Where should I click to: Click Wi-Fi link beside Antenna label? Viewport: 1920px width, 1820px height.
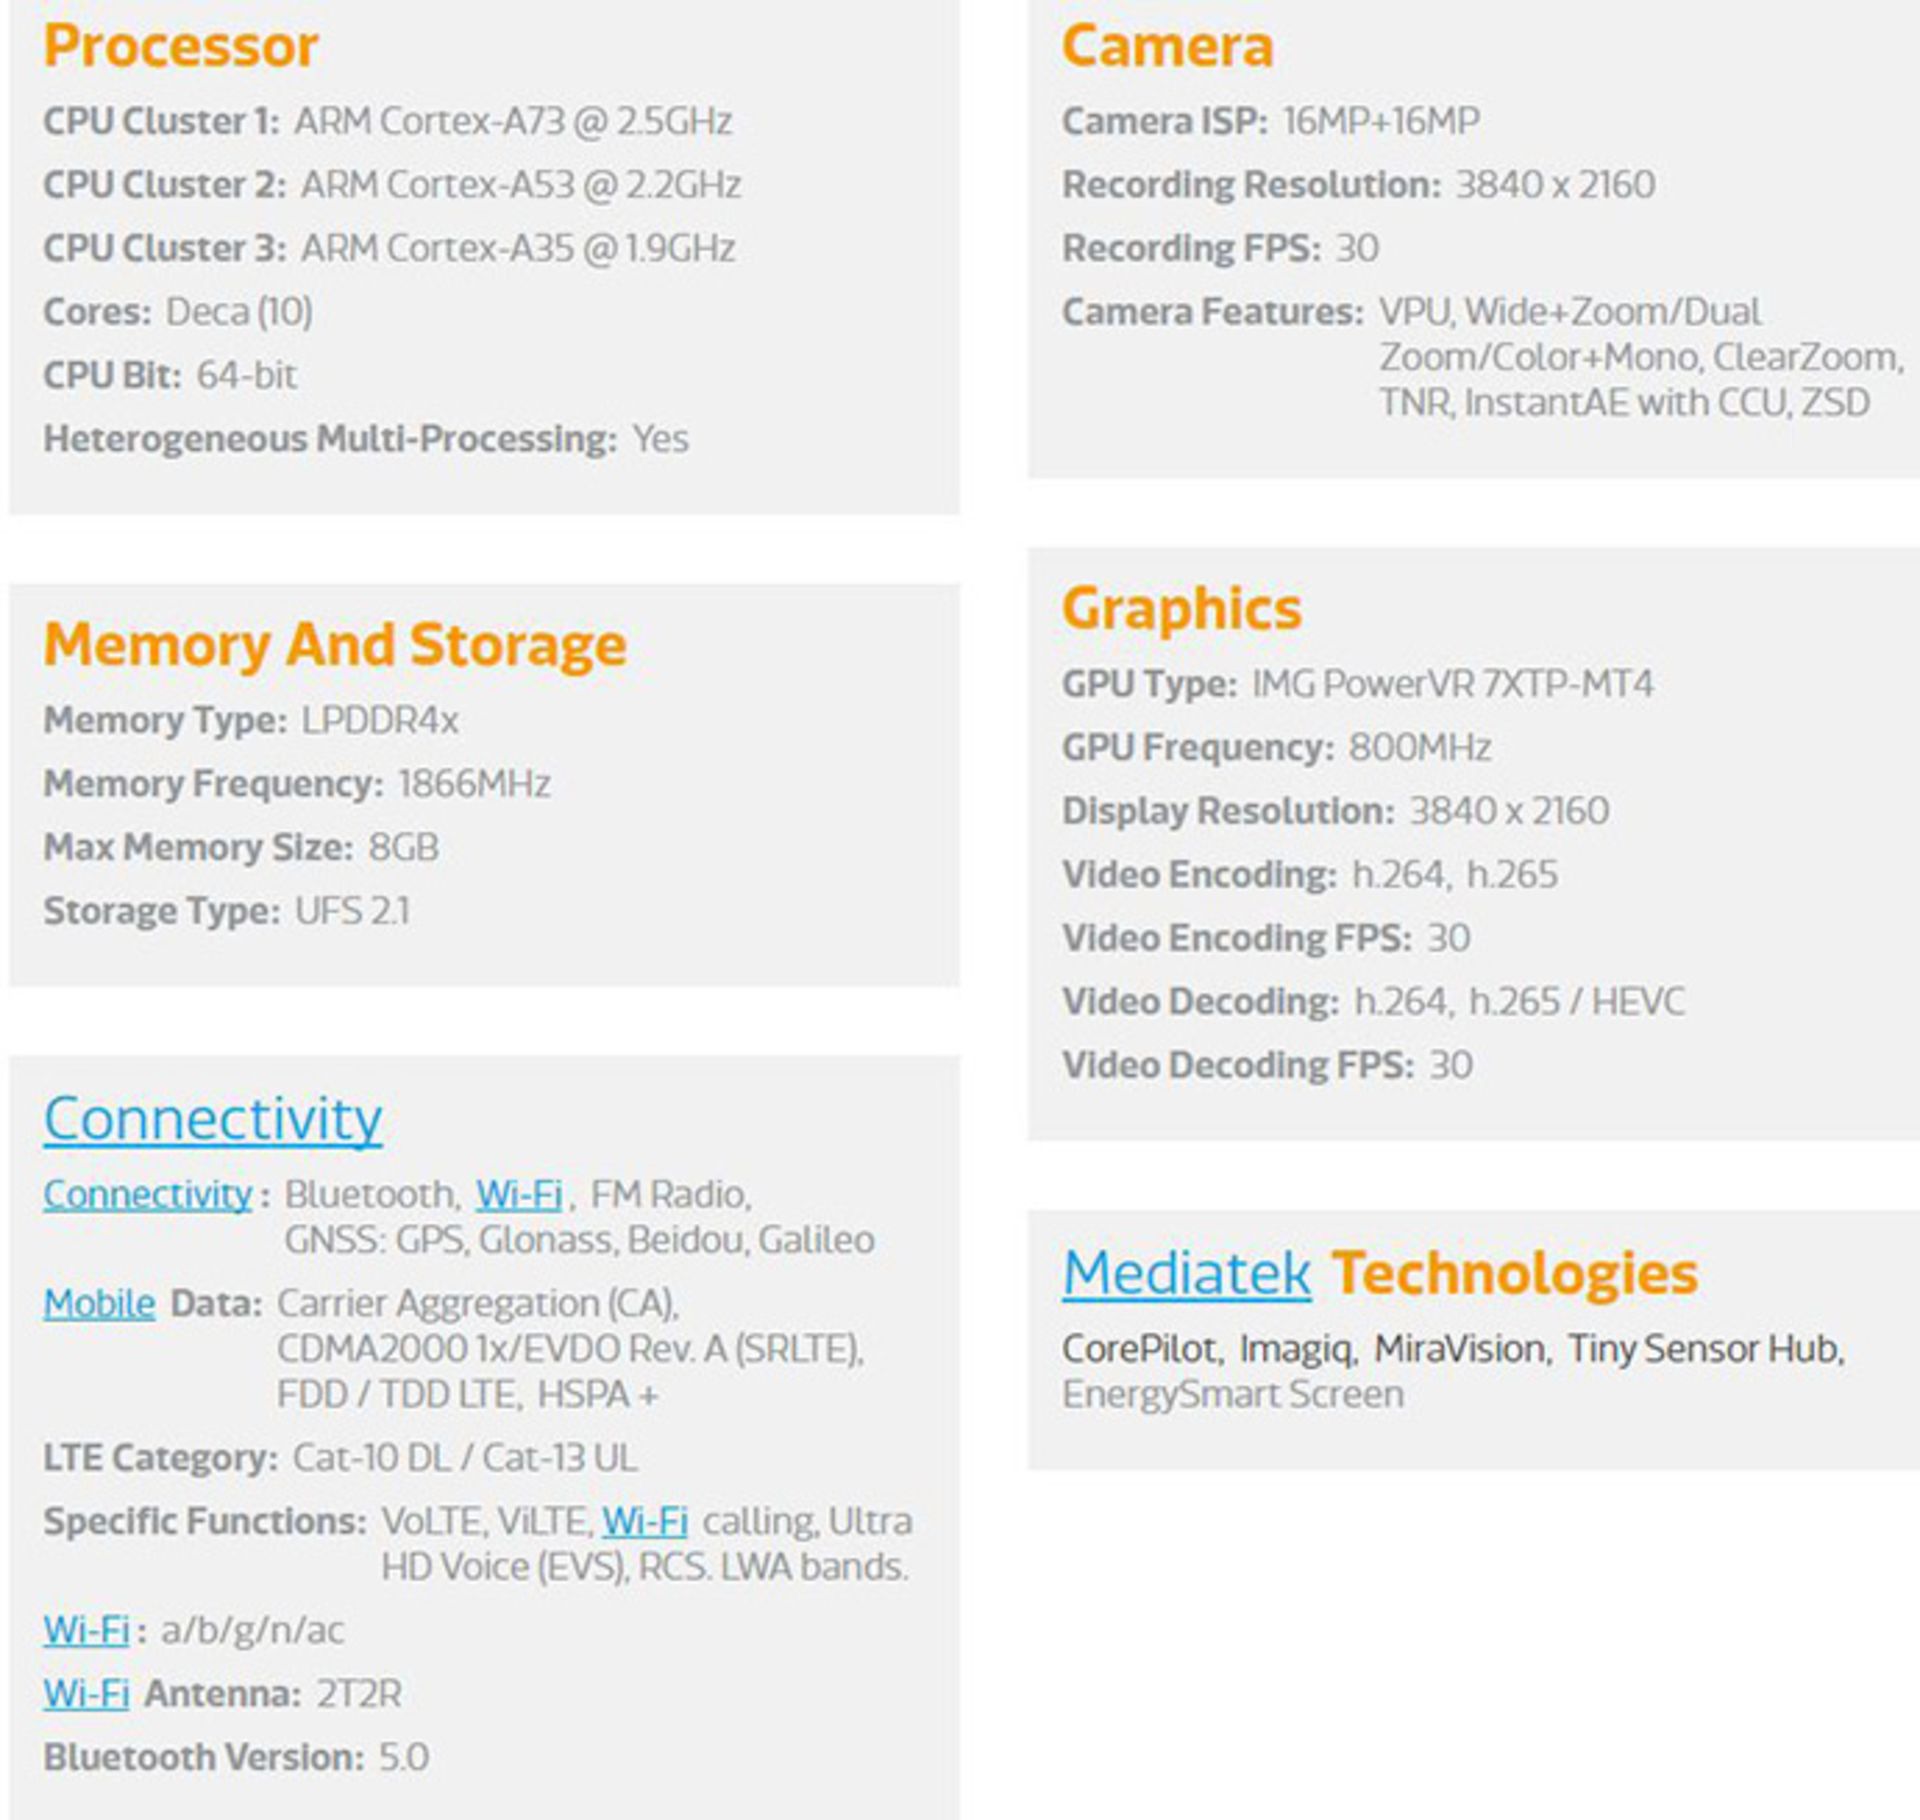pyautogui.click(x=86, y=1694)
